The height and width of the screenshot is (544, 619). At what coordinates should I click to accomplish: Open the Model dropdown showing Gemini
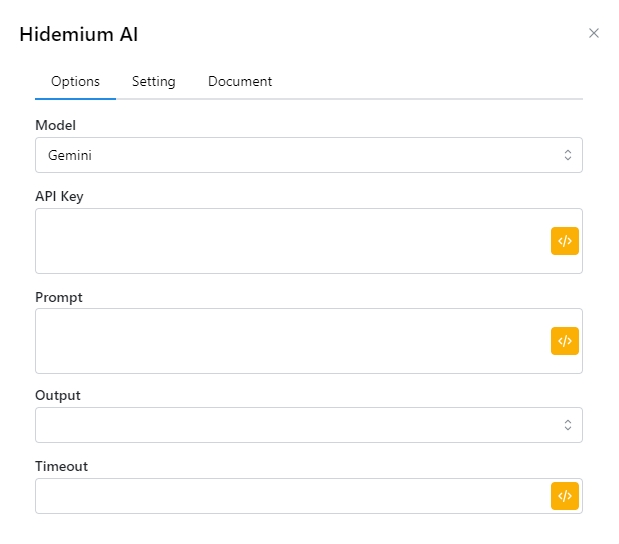click(x=300, y=155)
